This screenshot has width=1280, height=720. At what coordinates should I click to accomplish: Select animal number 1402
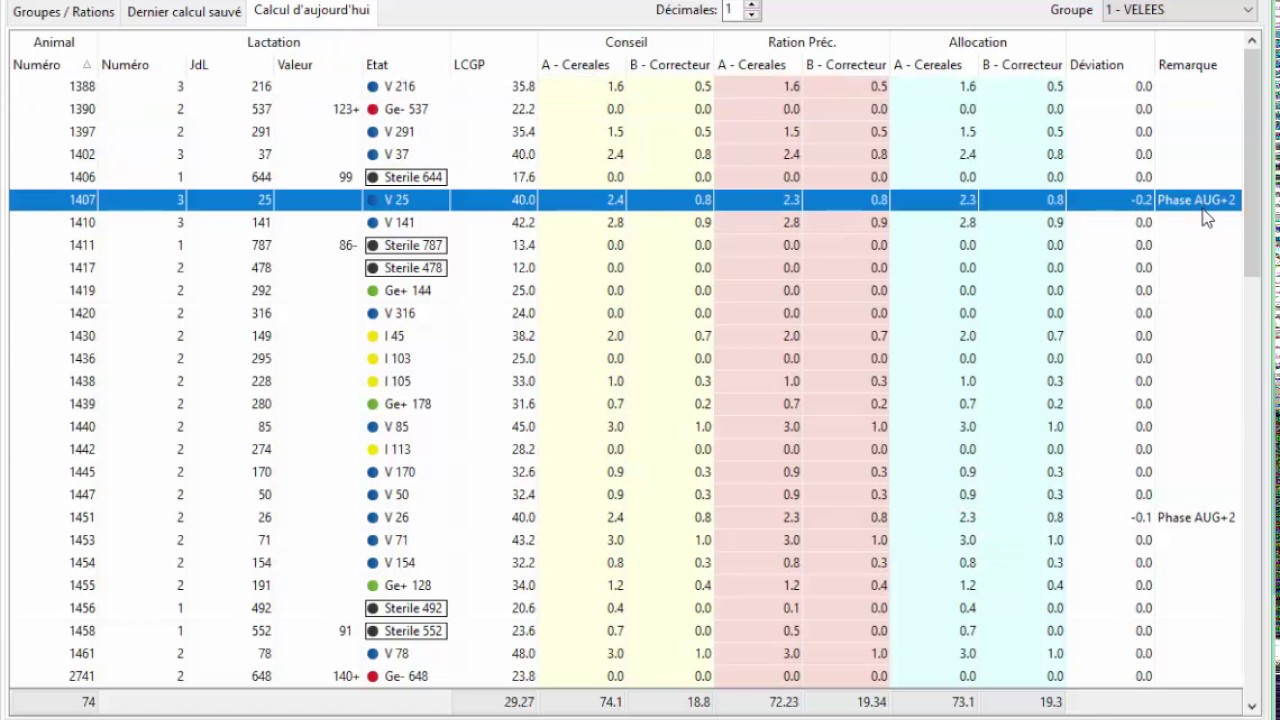[x=82, y=154]
